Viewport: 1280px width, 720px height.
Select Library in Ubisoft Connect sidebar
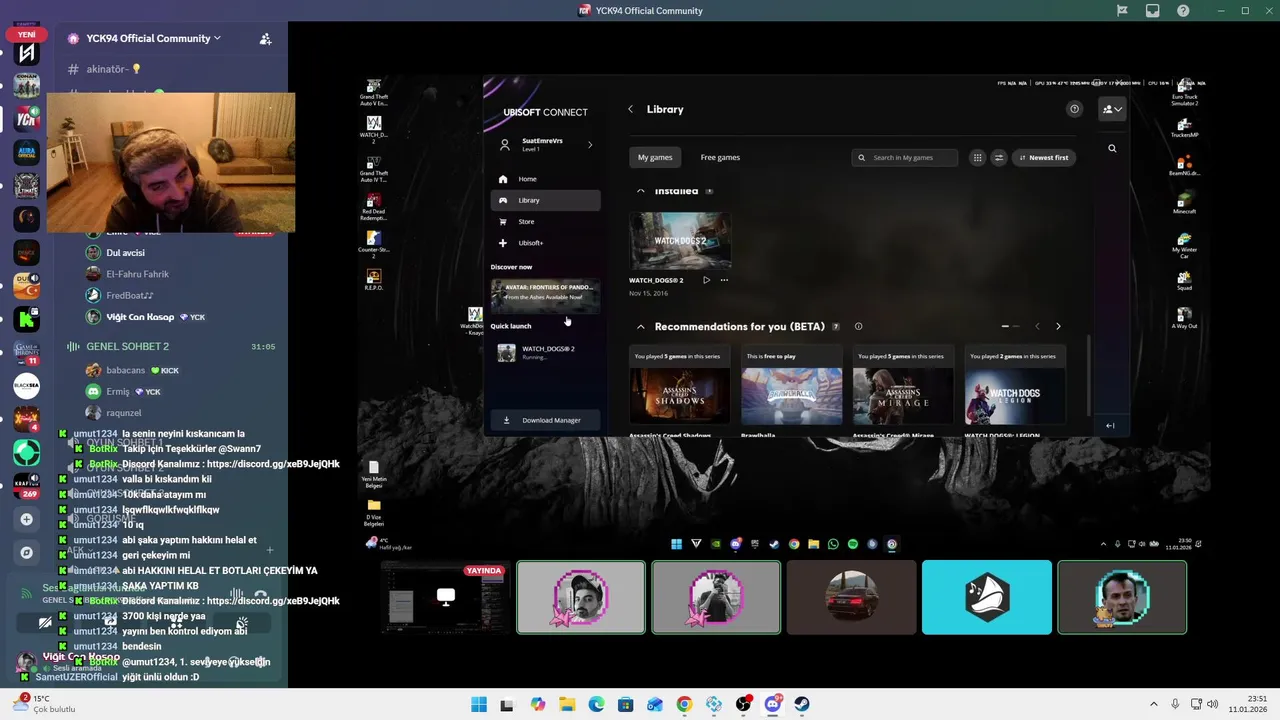click(545, 200)
